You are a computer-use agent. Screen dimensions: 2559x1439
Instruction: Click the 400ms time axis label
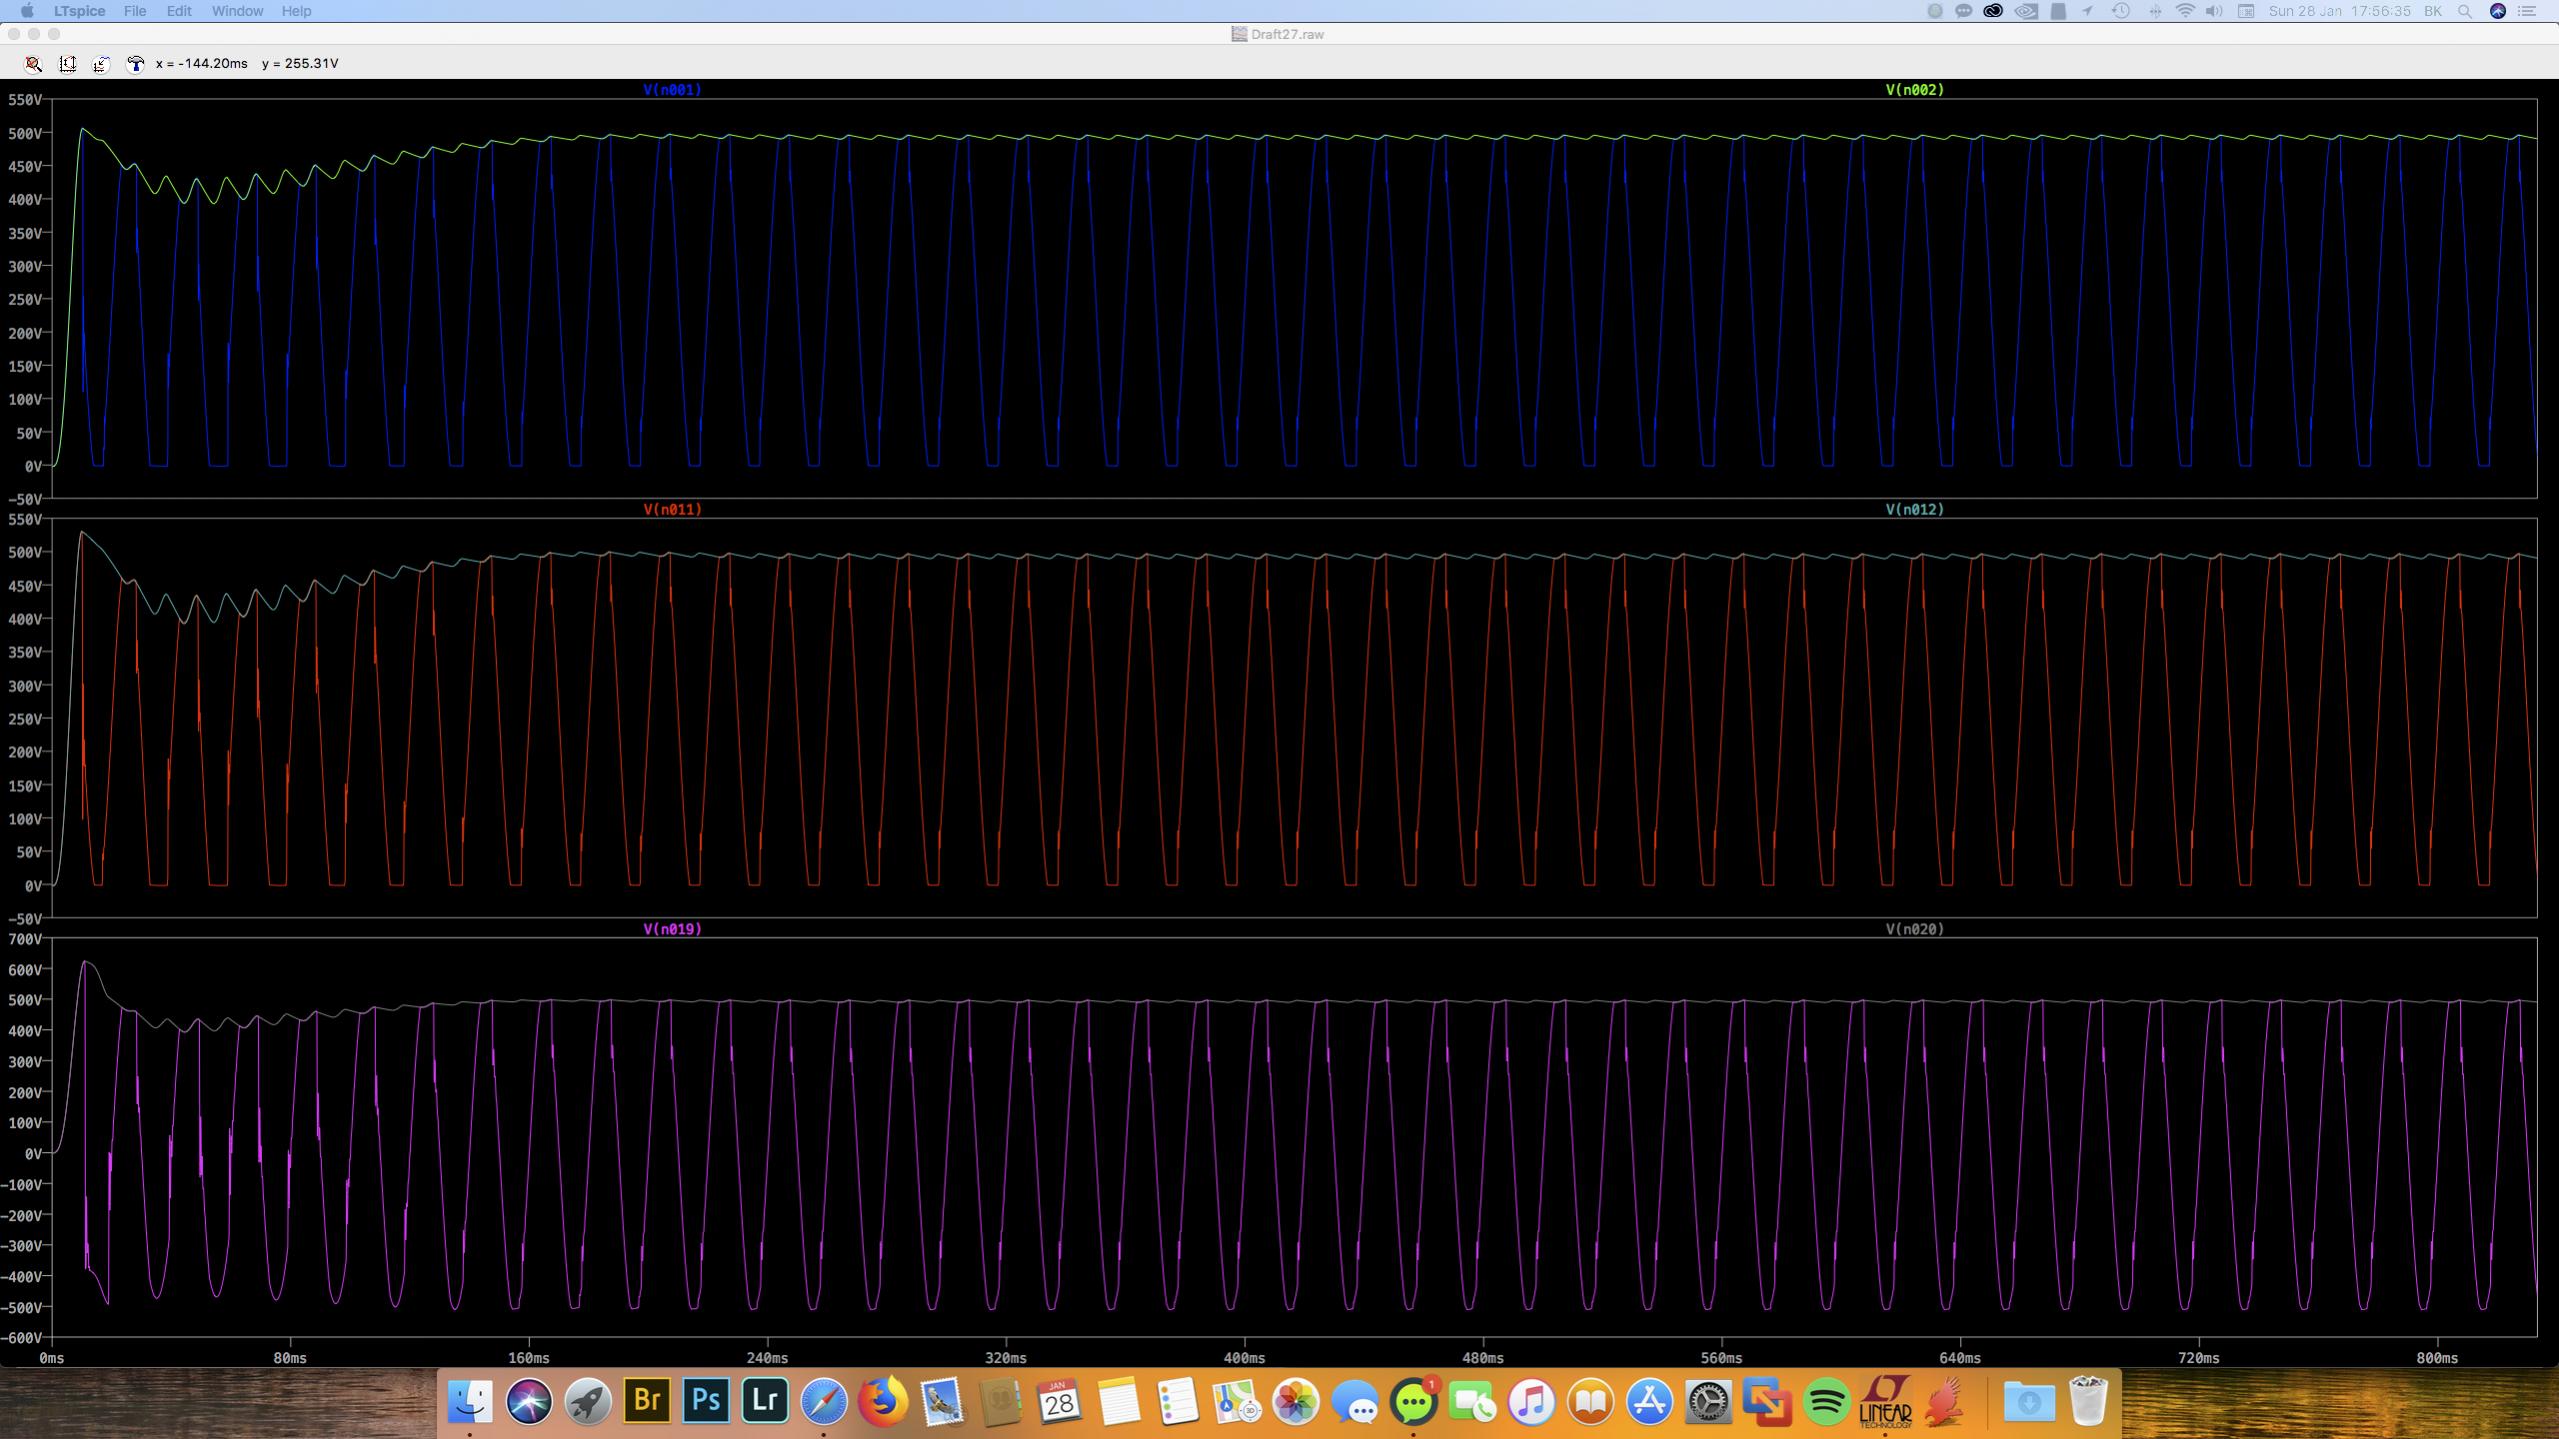tap(1244, 1358)
